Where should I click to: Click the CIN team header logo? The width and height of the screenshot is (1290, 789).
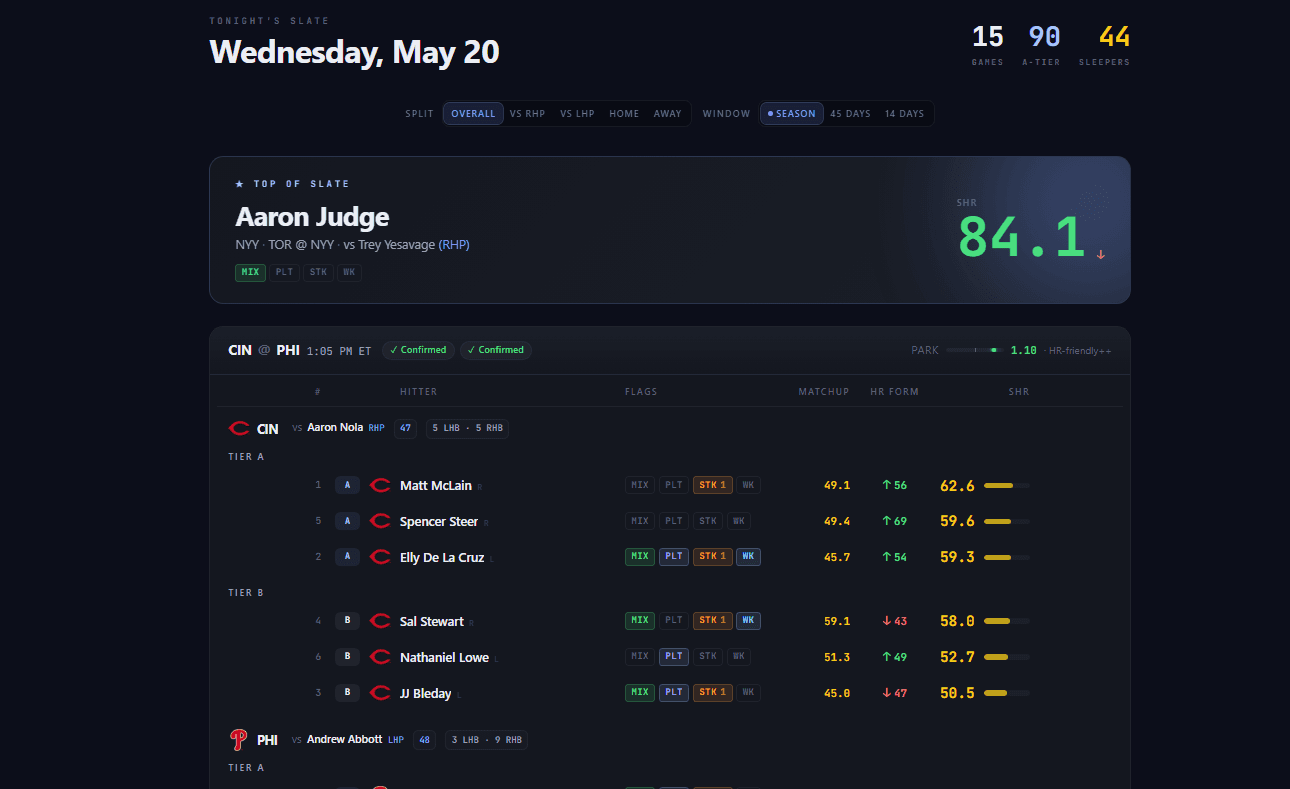(x=239, y=428)
